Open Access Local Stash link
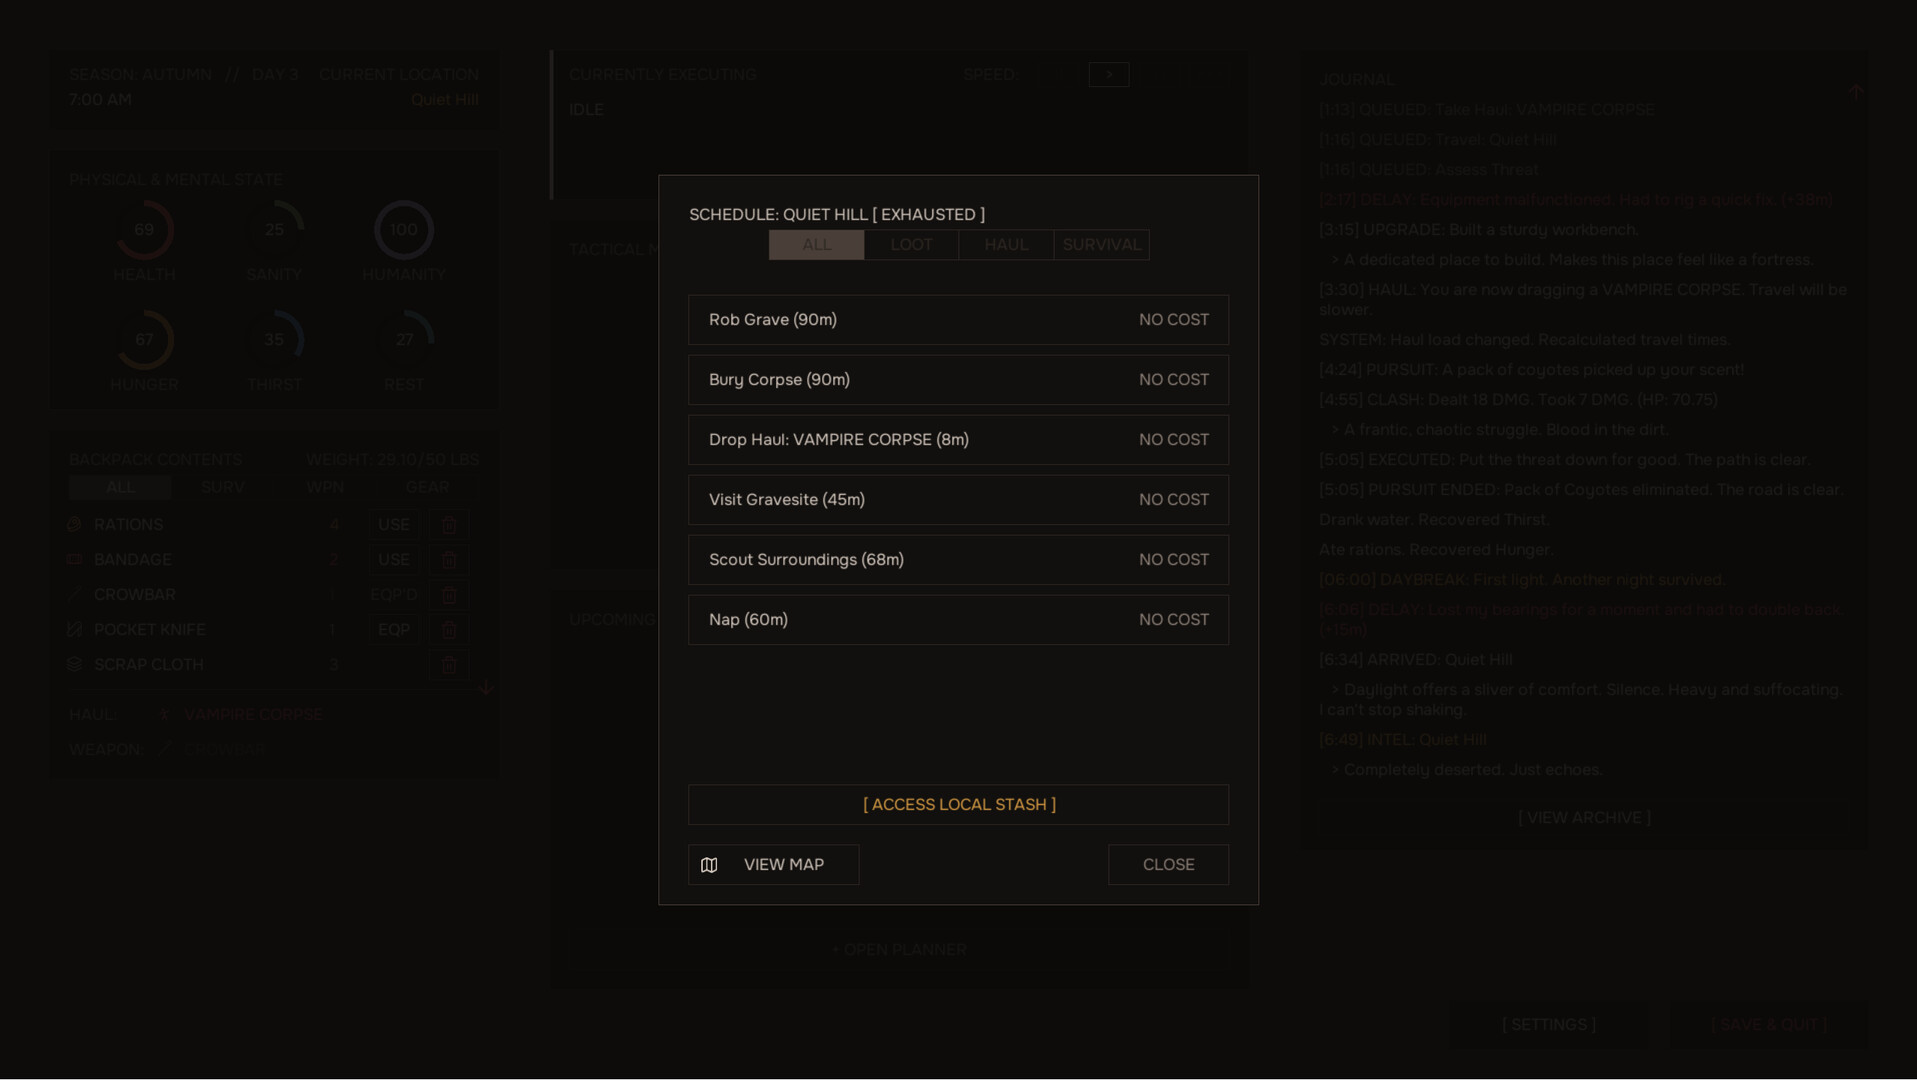The width and height of the screenshot is (1917, 1080). pos(958,805)
